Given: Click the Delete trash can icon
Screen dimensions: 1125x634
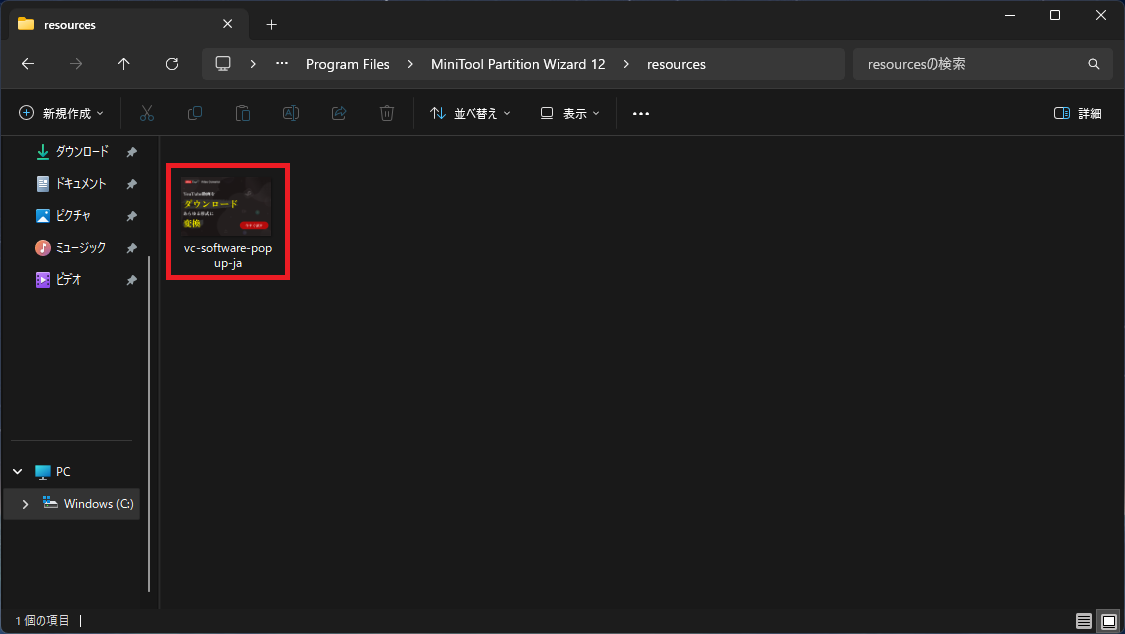Looking at the screenshot, I should [387, 114].
